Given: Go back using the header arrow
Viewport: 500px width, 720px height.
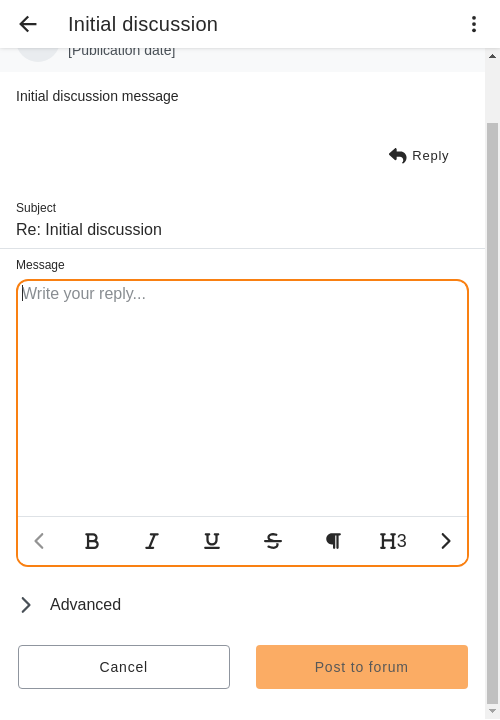Looking at the screenshot, I should click(28, 24).
